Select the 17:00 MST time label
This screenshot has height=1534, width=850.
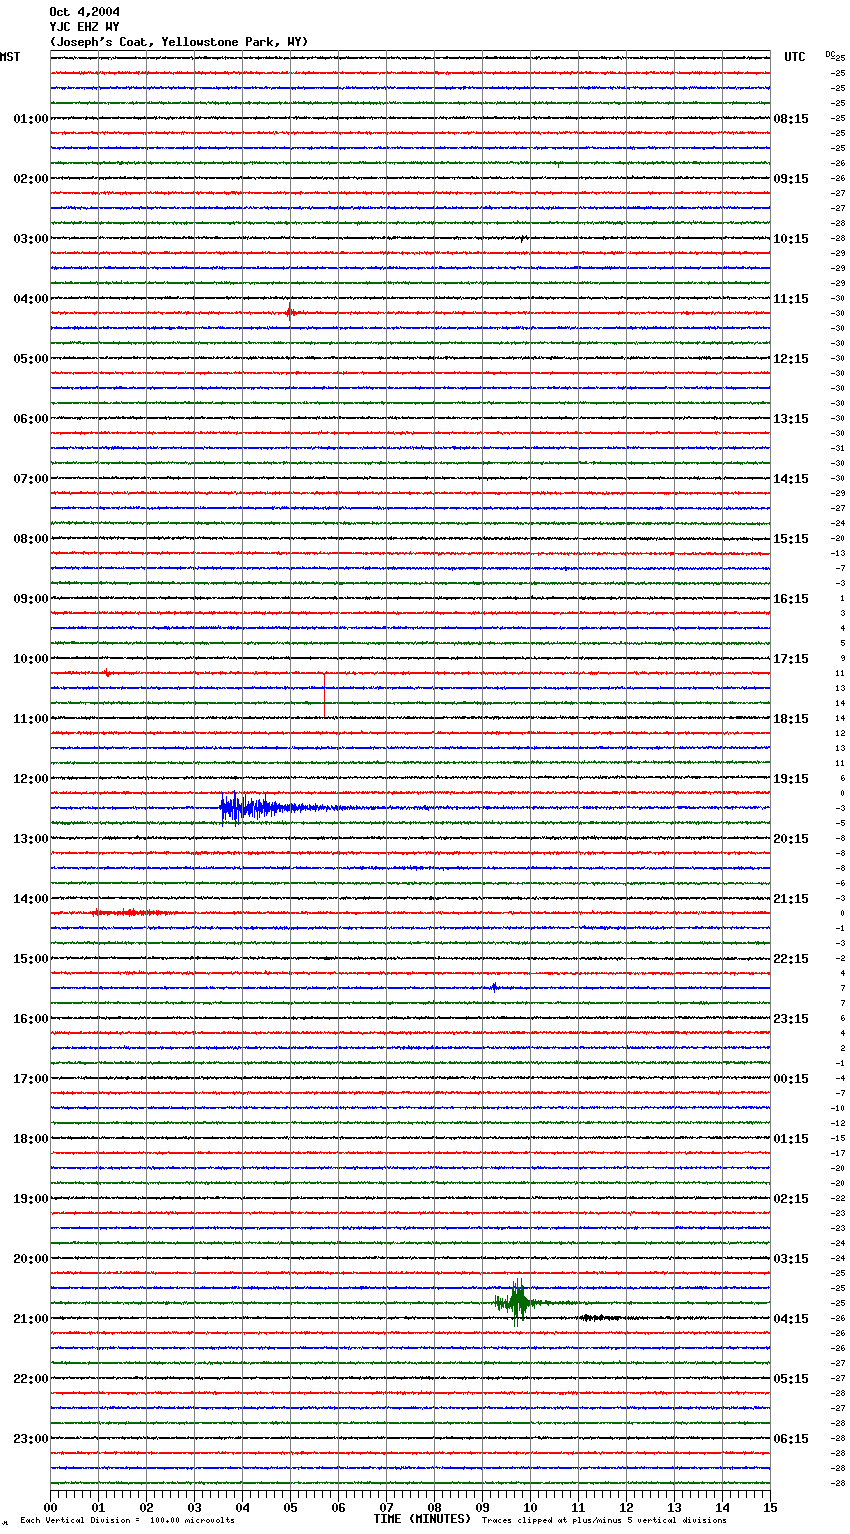(x=31, y=1079)
